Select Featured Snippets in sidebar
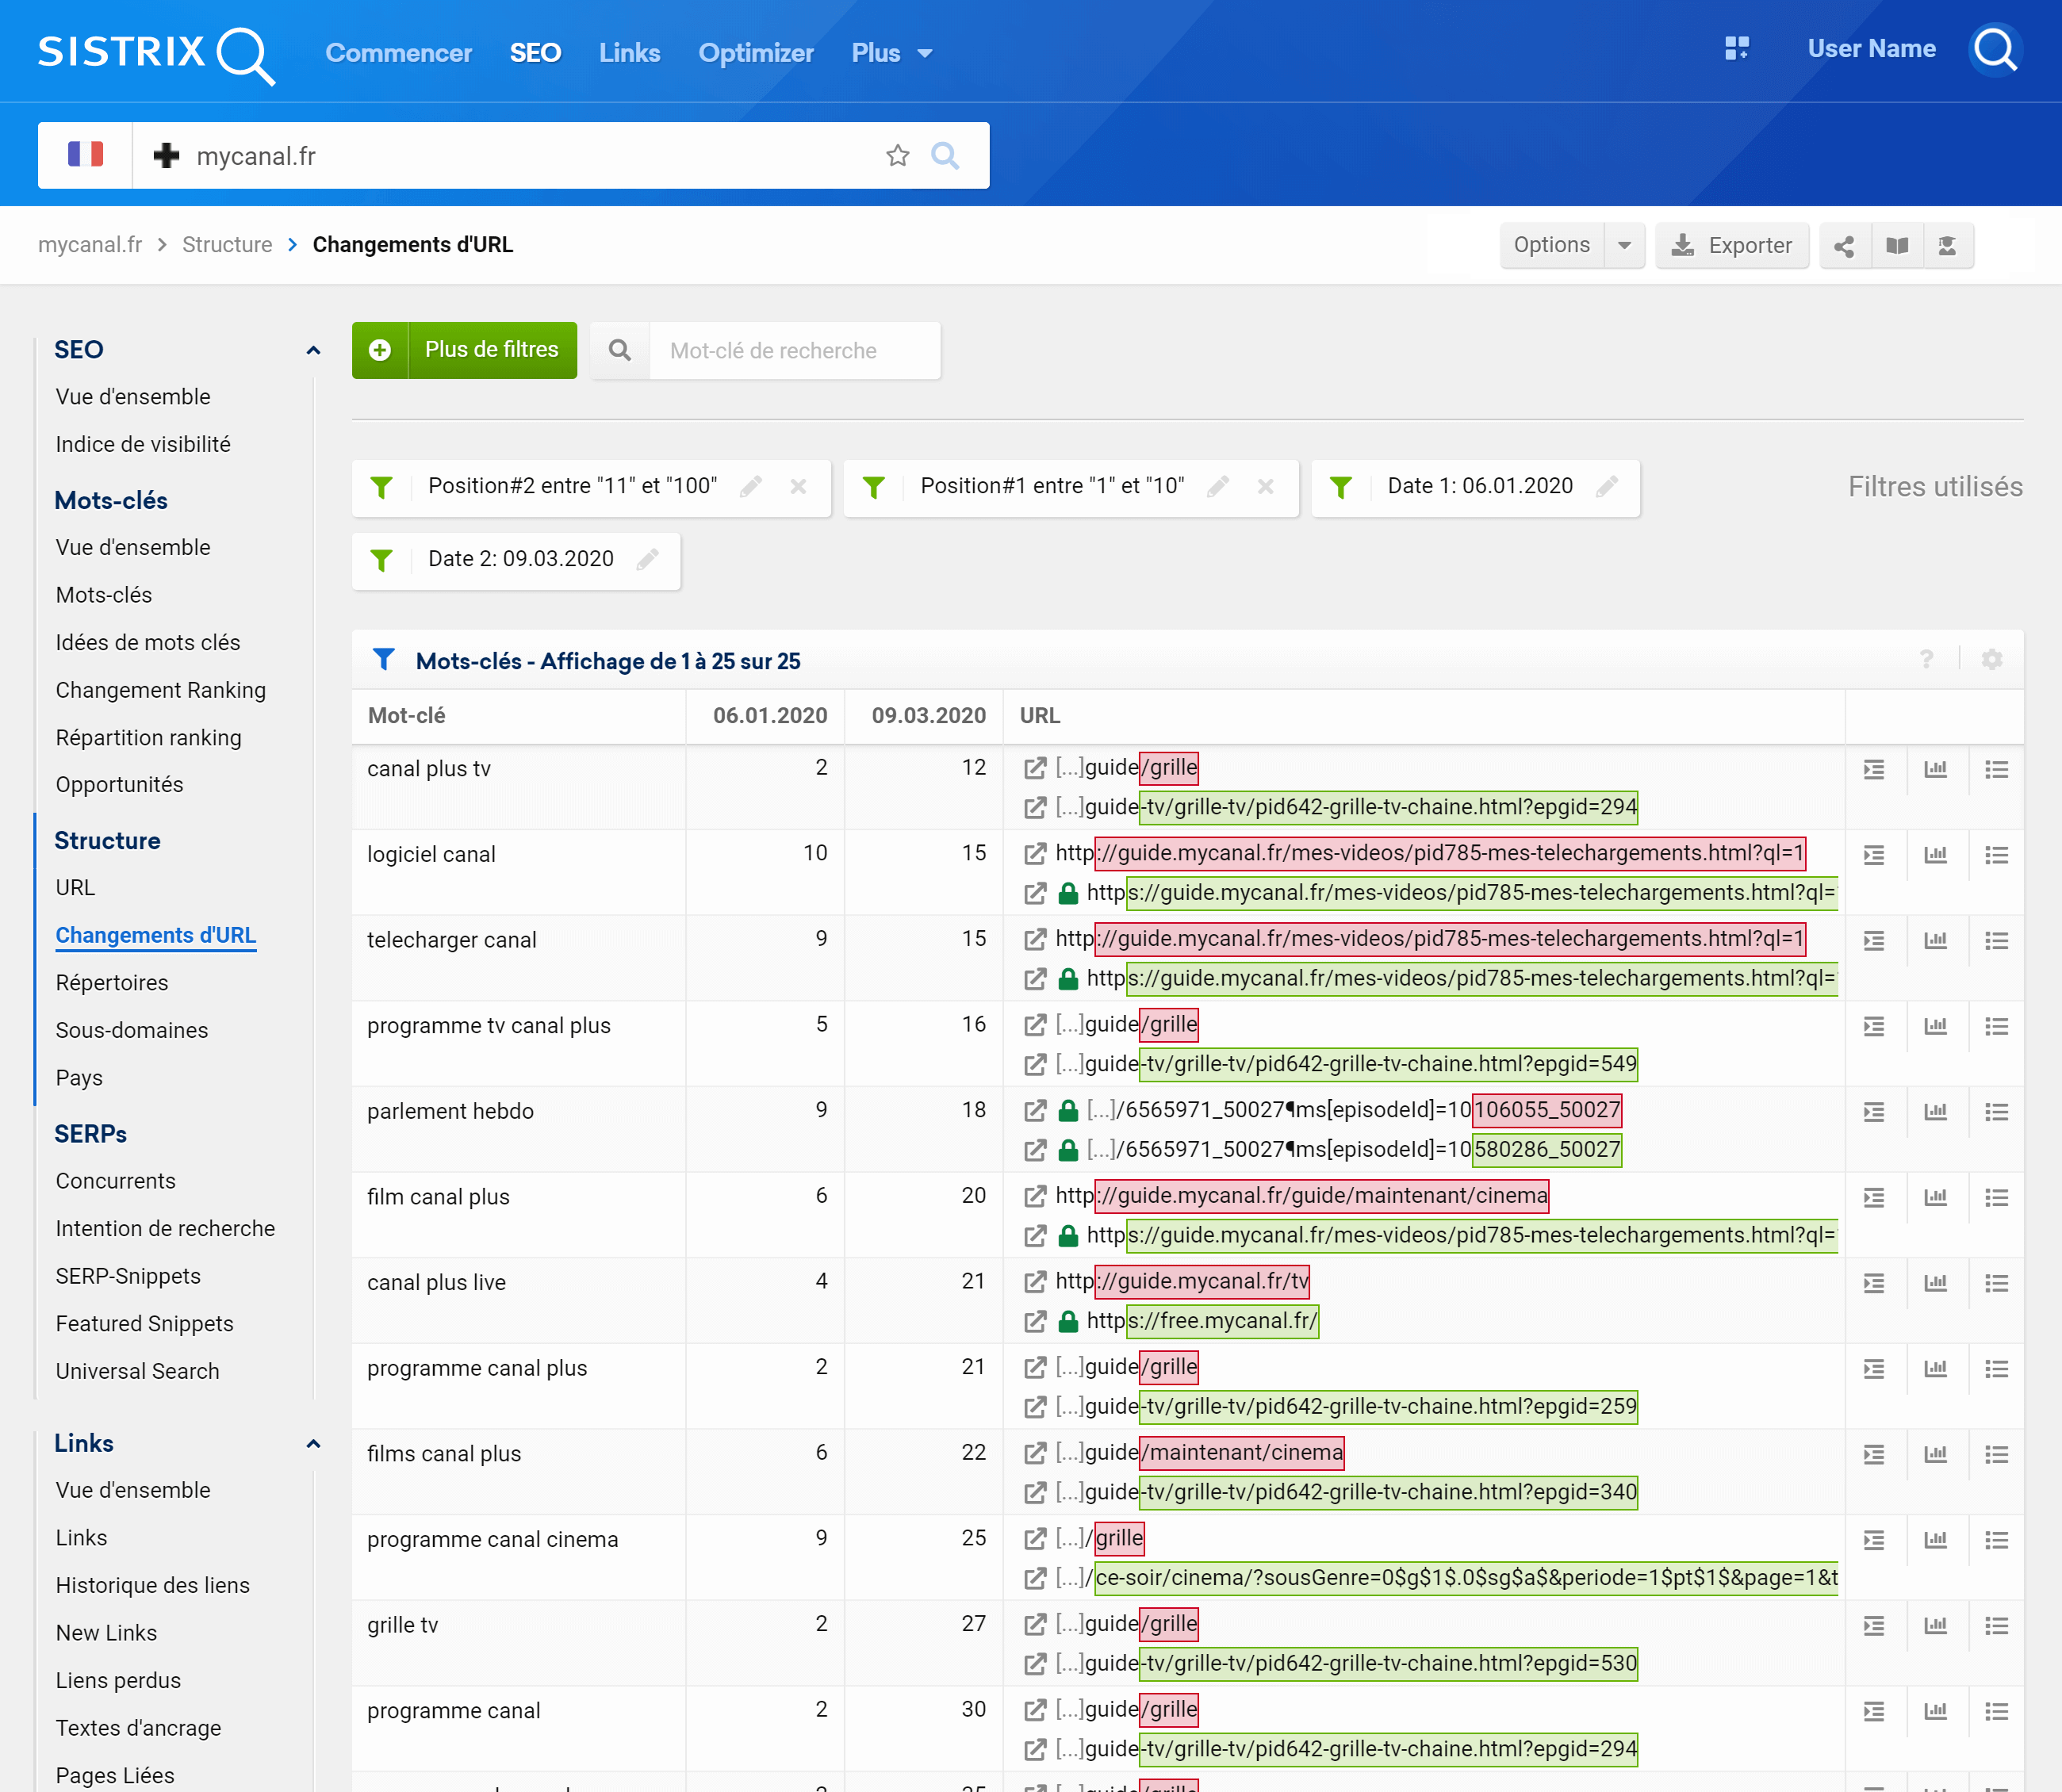Viewport: 2062px width, 1792px height. tap(145, 1324)
